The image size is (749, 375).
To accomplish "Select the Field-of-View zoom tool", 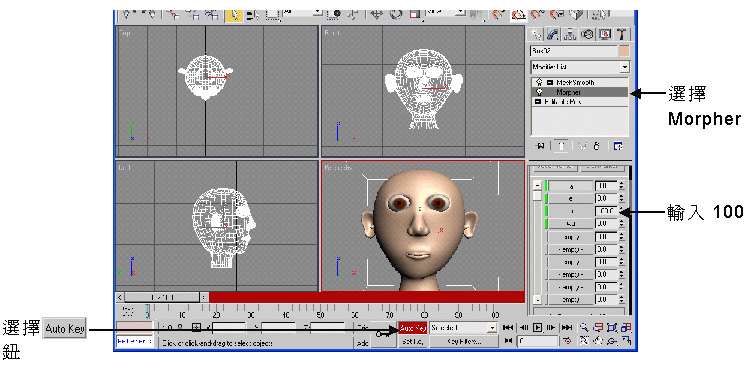I will [584, 341].
